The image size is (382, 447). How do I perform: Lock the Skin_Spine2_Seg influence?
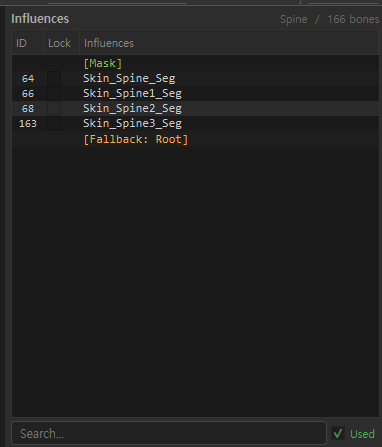click(54, 108)
